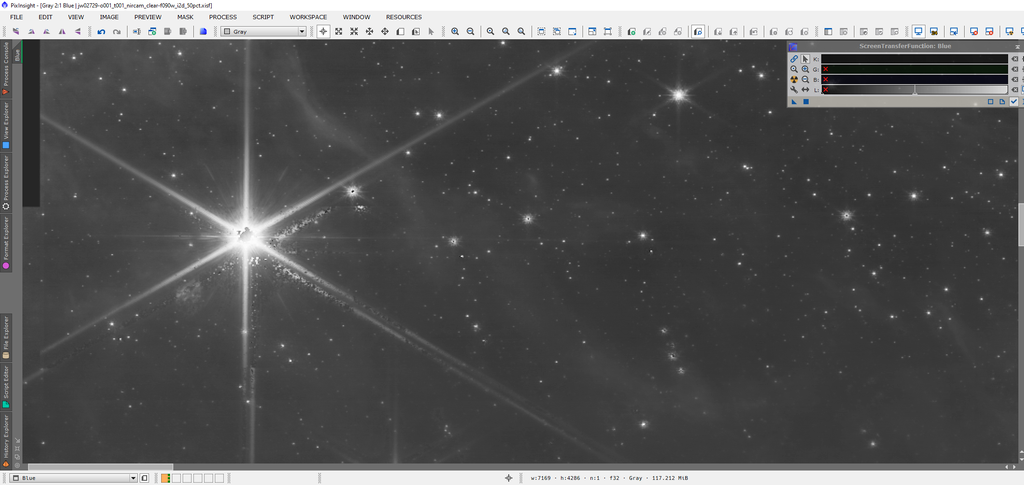This screenshot has height=485, width=1024.
Task: Toggle the blue monitor screen icon
Action: pos(919,31)
